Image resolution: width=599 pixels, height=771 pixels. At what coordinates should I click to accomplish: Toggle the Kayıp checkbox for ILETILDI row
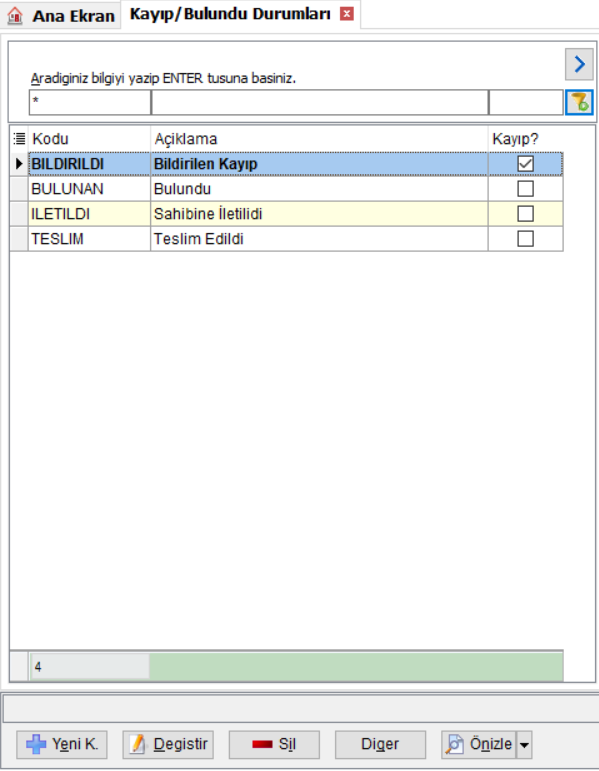[x=525, y=214]
